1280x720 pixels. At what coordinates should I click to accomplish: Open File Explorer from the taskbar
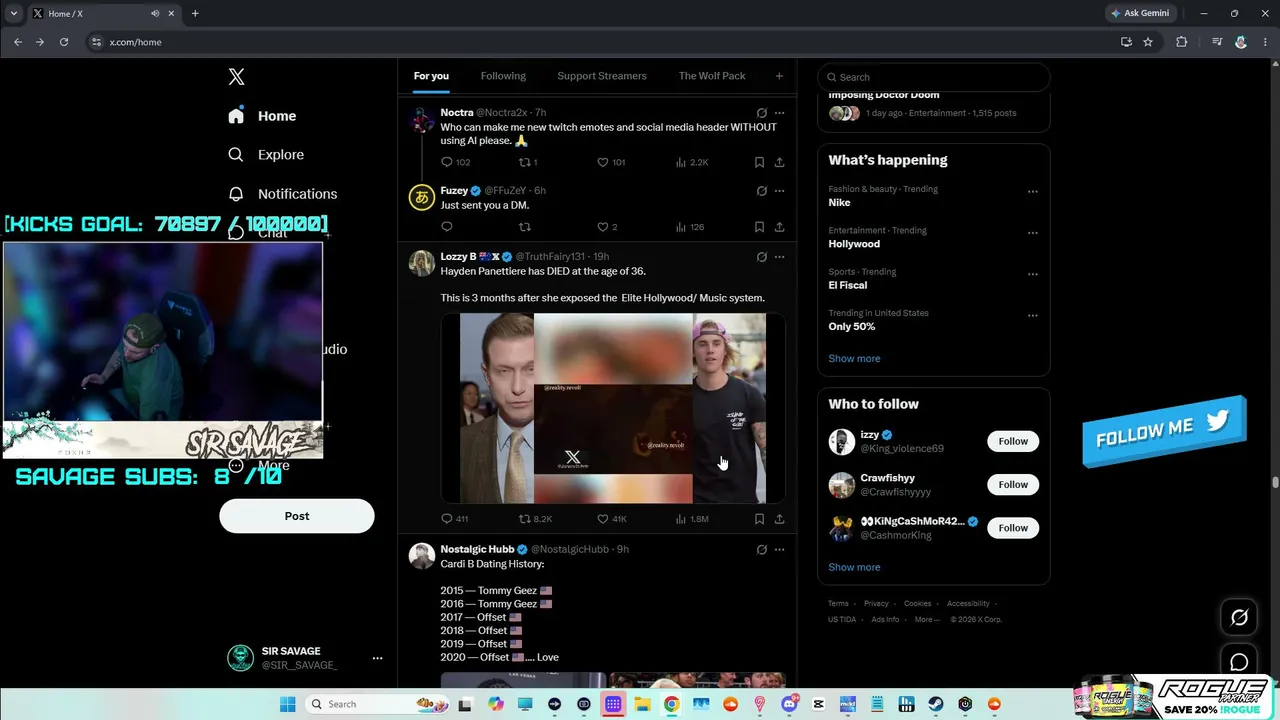click(642, 704)
